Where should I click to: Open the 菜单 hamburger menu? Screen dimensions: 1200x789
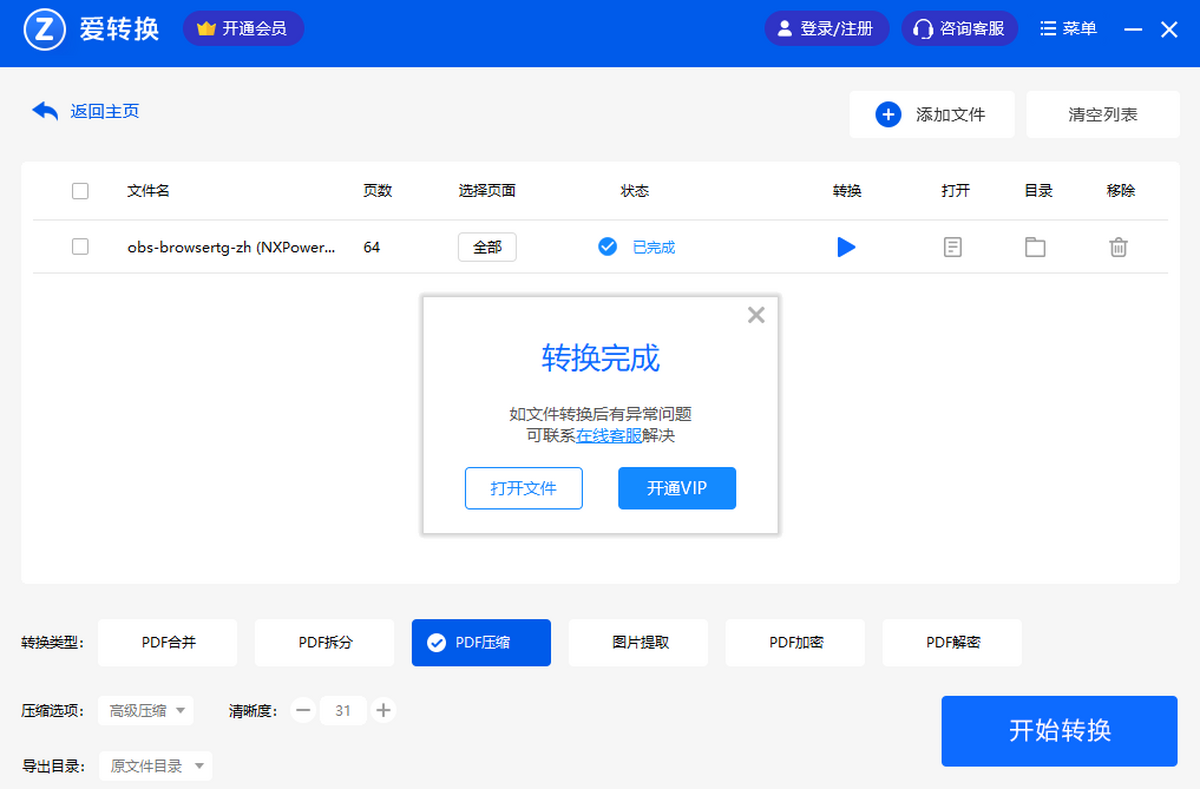1068,29
